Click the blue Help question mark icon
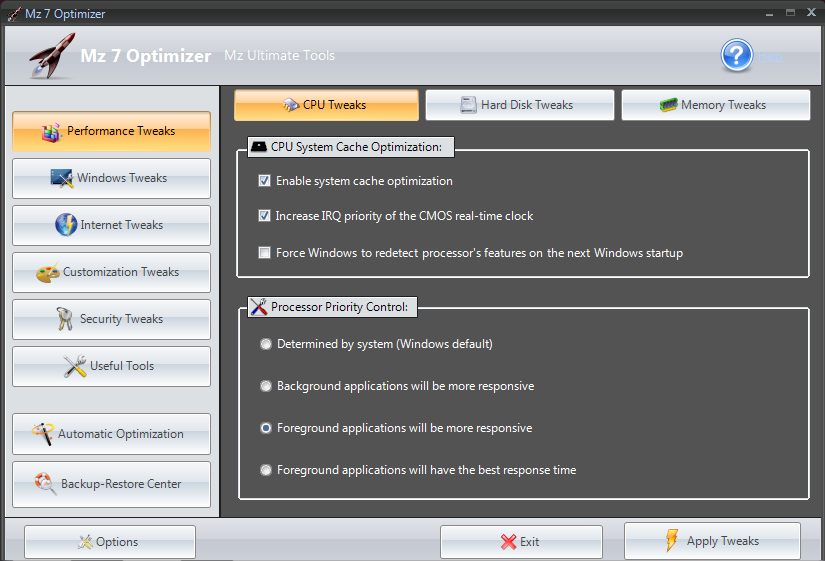Screen dimensions: 825x561 (x=737, y=55)
